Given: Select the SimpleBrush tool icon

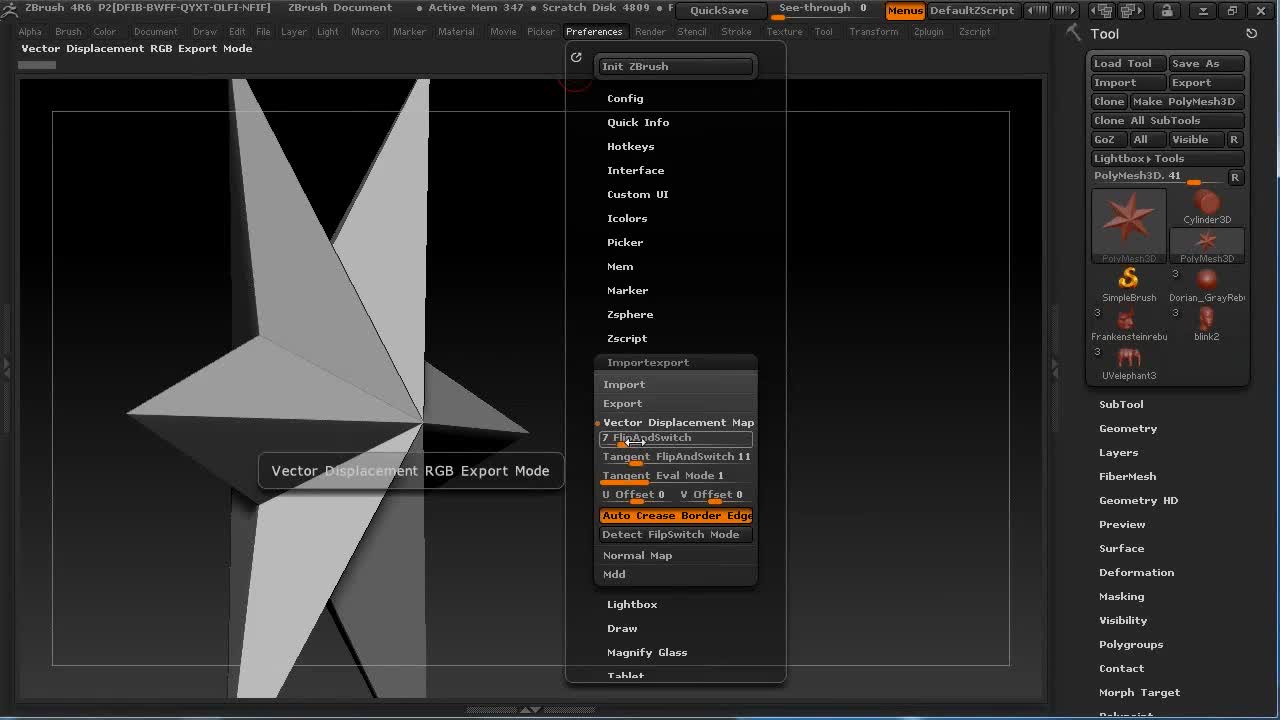Looking at the screenshot, I should (1129, 285).
